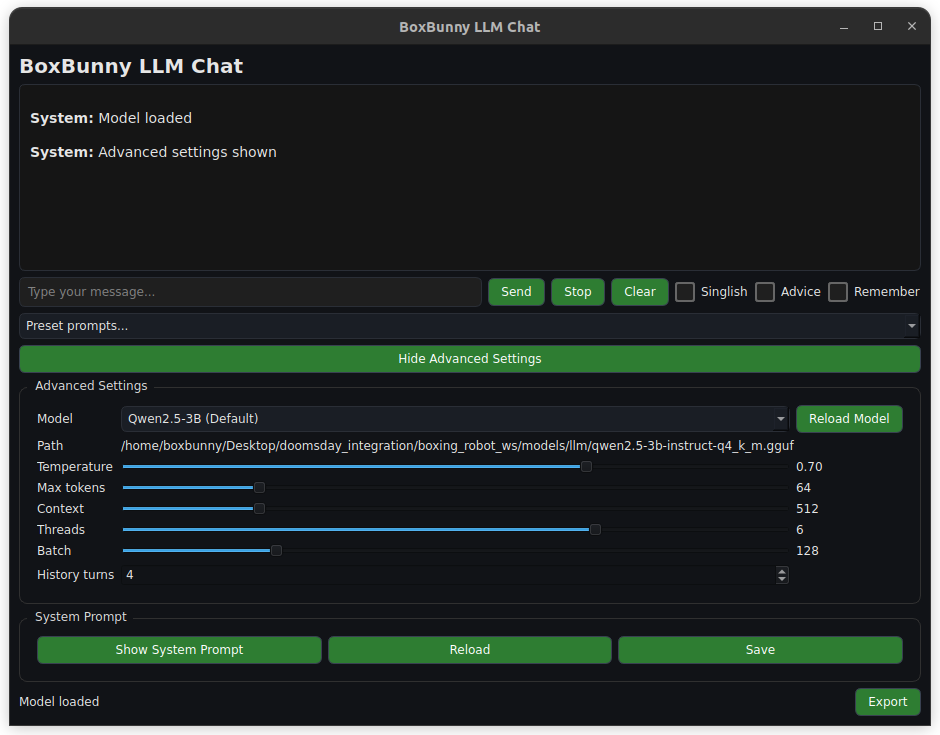940x735 pixels.
Task: Expand the Model selection combo box
Action: click(x=455, y=419)
